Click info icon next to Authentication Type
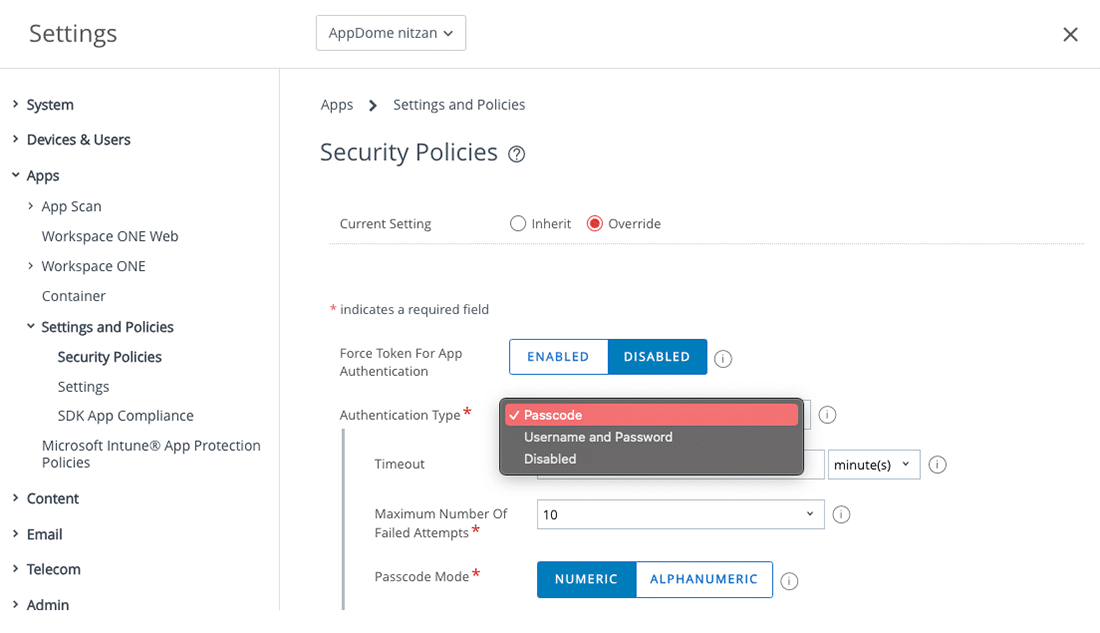Screen dimensions: 1100x633 [827, 415]
